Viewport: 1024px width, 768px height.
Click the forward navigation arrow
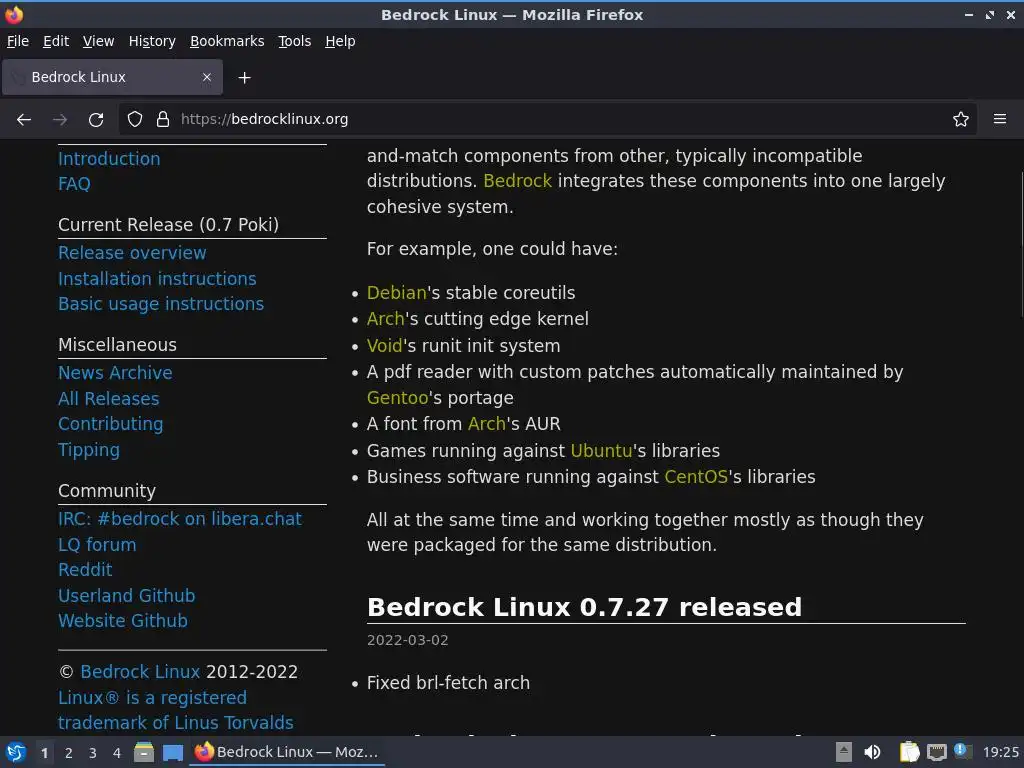tap(60, 120)
